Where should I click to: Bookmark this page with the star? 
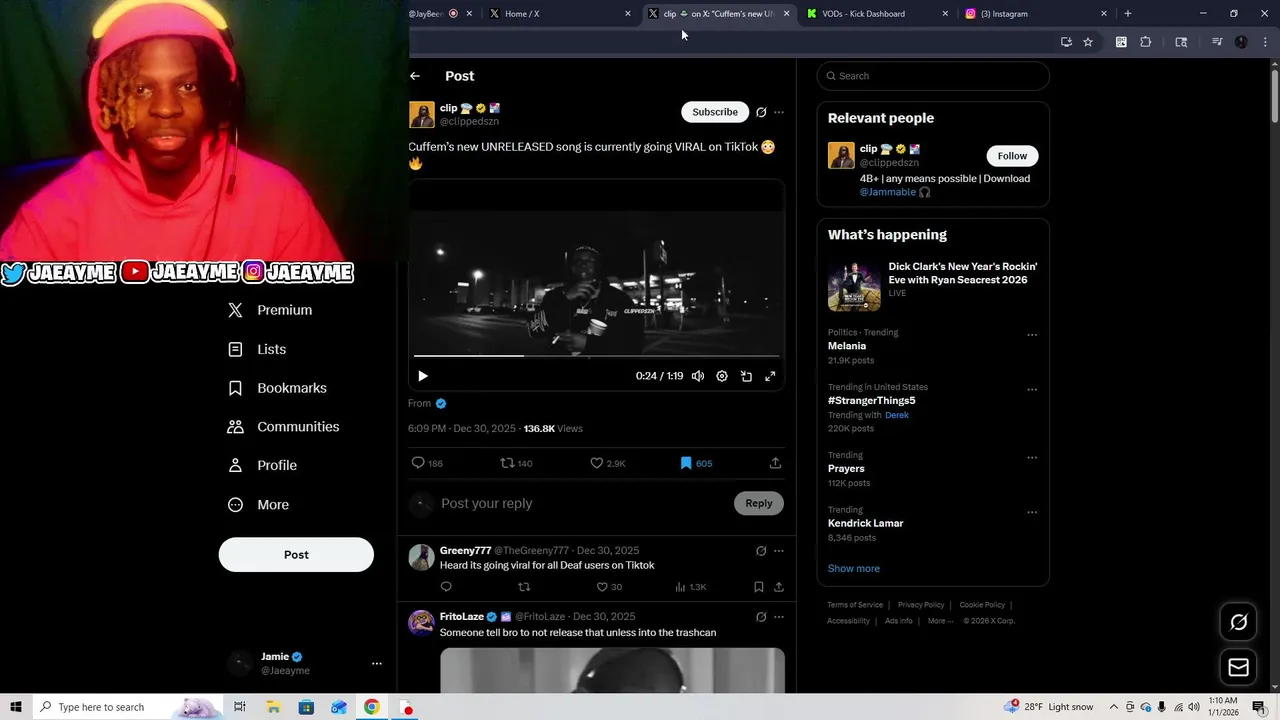click(1088, 42)
